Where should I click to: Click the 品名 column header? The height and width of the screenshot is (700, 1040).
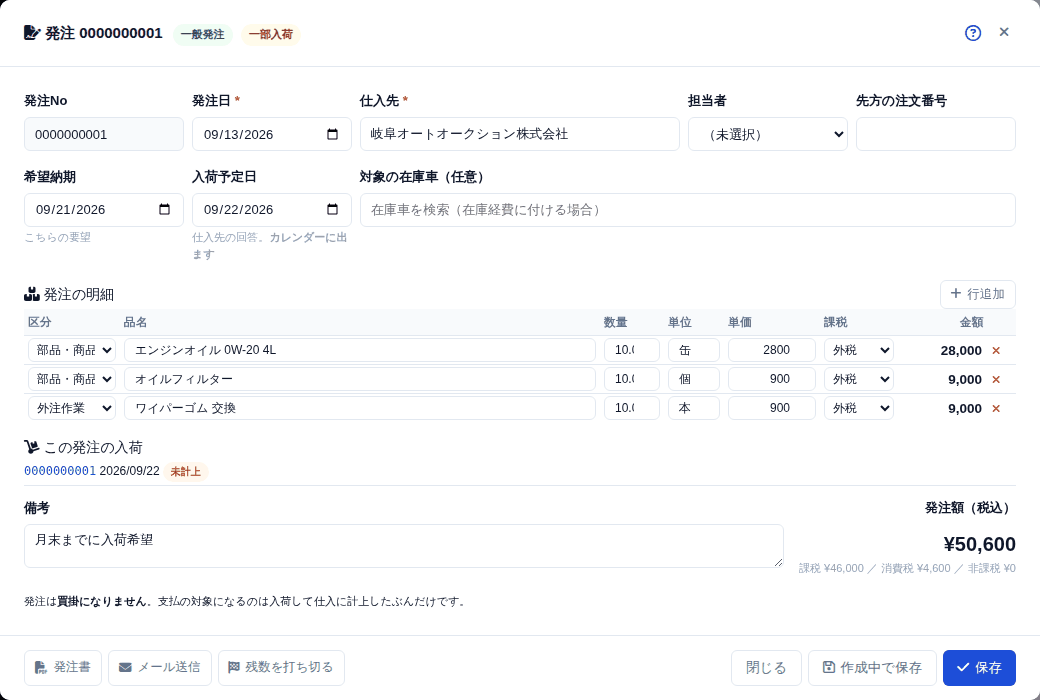point(135,322)
